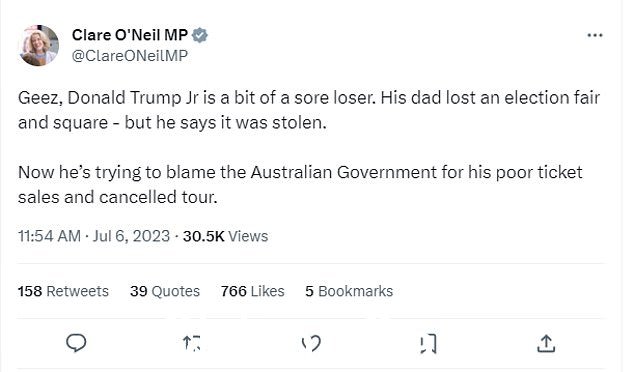Visit the @ClareONeilMP handle link
Viewport: 634px width, 372px height.
click(x=130, y=56)
